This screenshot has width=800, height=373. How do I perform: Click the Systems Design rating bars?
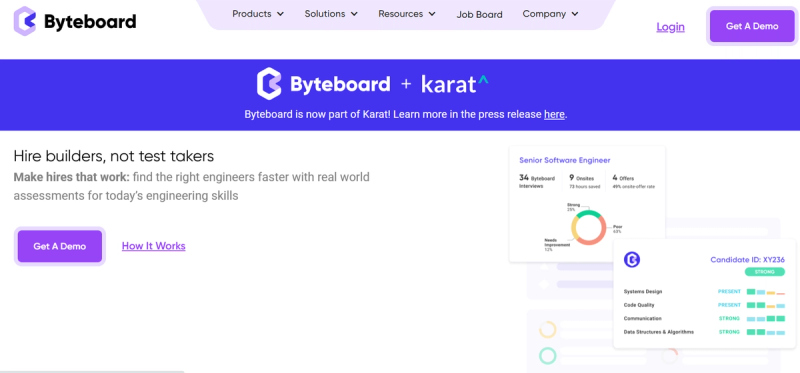pyautogui.click(x=766, y=292)
